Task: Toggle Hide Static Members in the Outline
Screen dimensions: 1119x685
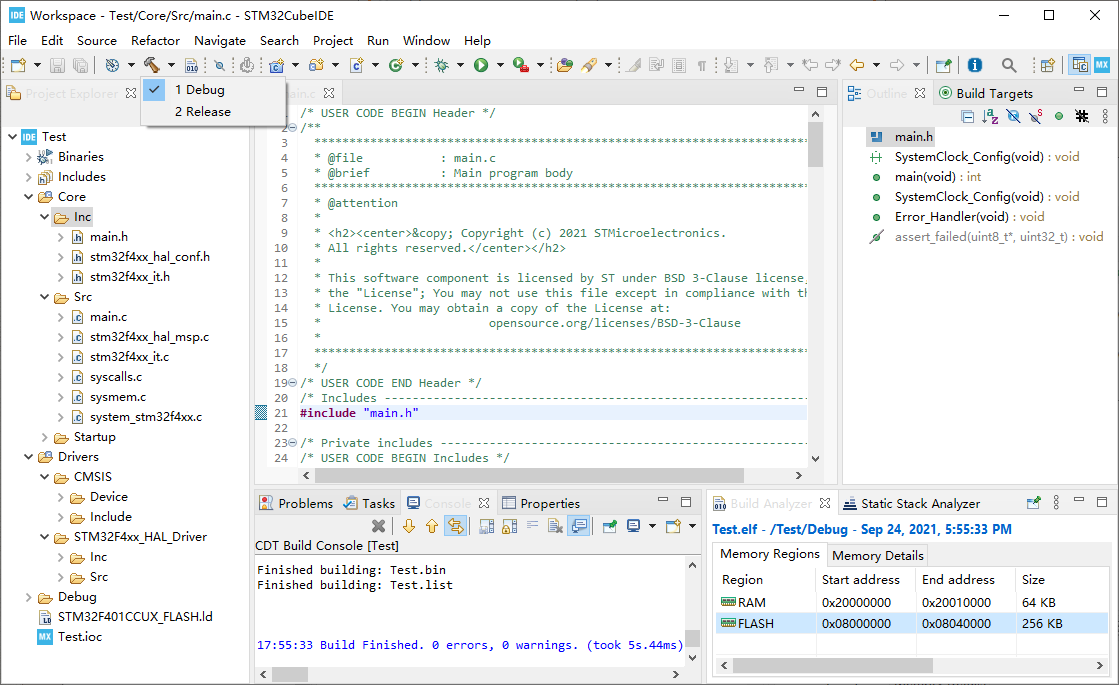Action: tap(1036, 116)
